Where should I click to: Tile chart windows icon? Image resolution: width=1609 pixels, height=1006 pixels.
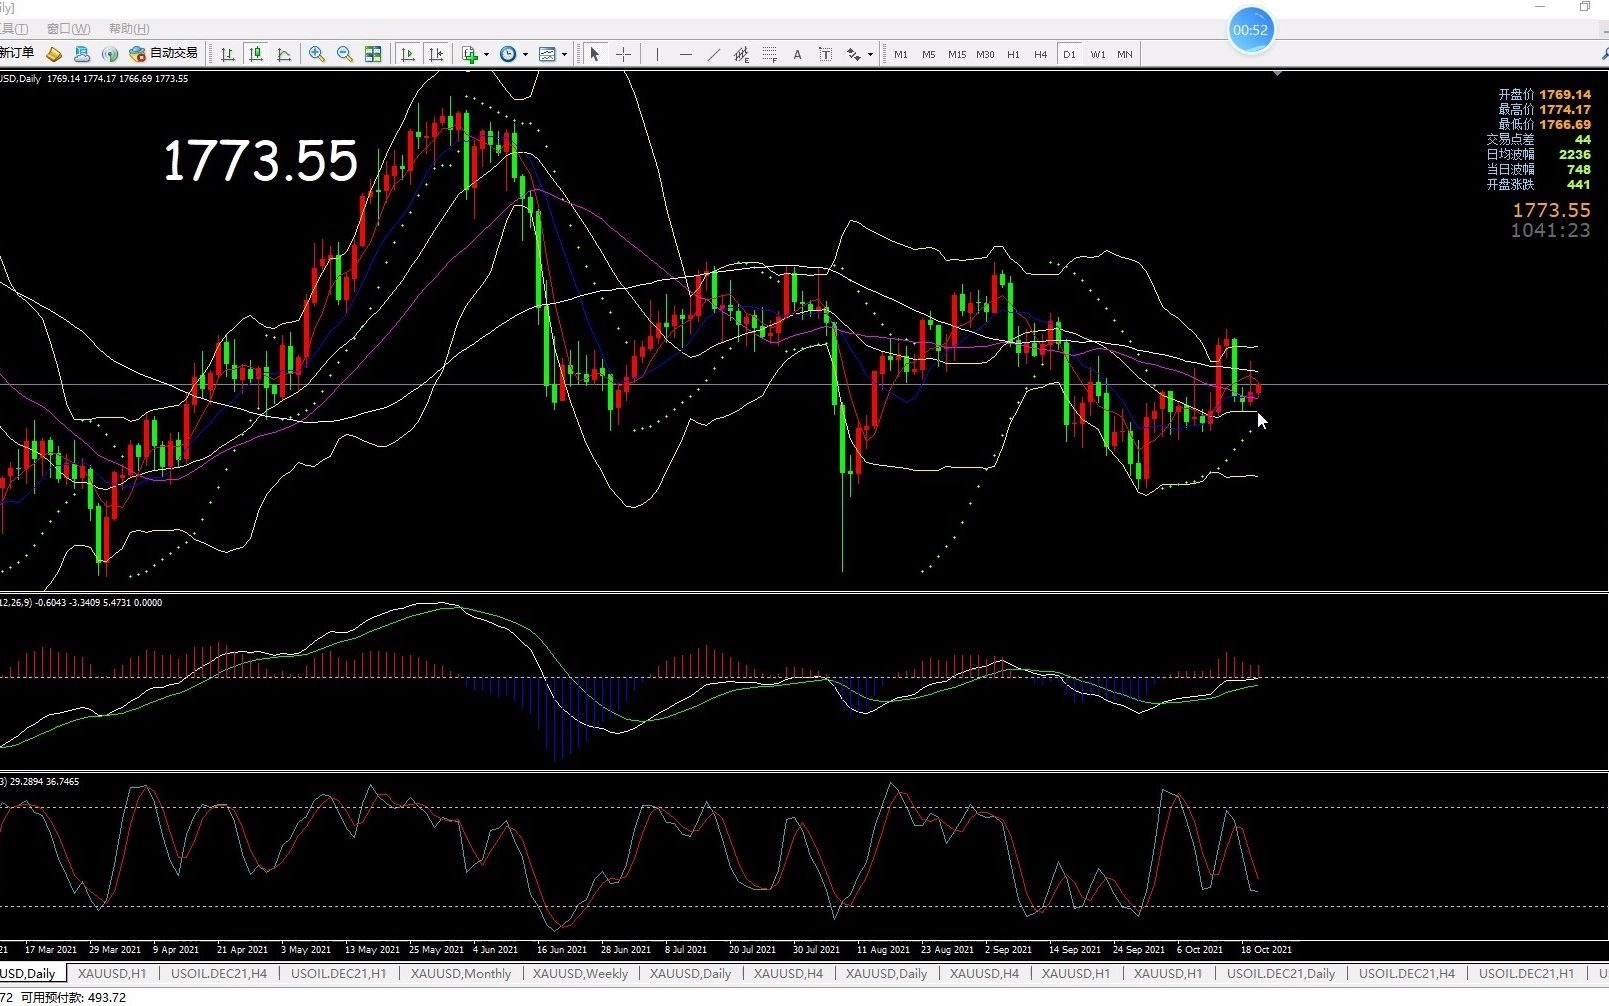[373, 54]
